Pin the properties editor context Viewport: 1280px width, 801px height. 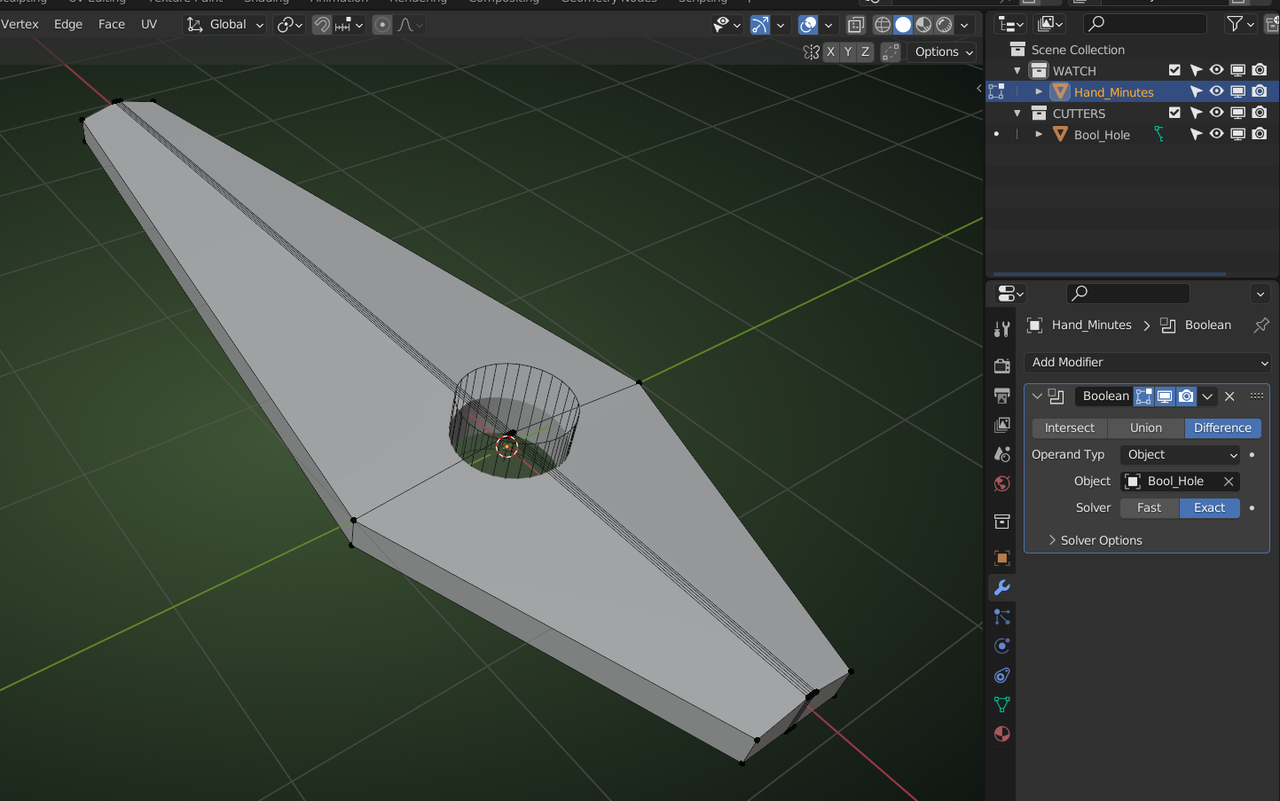pyautogui.click(x=1261, y=325)
